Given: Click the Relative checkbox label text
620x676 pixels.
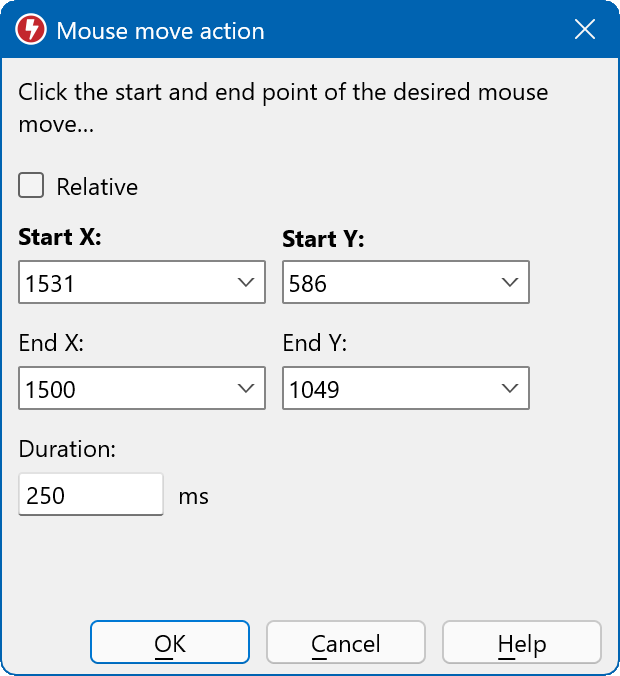Looking at the screenshot, I should 97,187.
